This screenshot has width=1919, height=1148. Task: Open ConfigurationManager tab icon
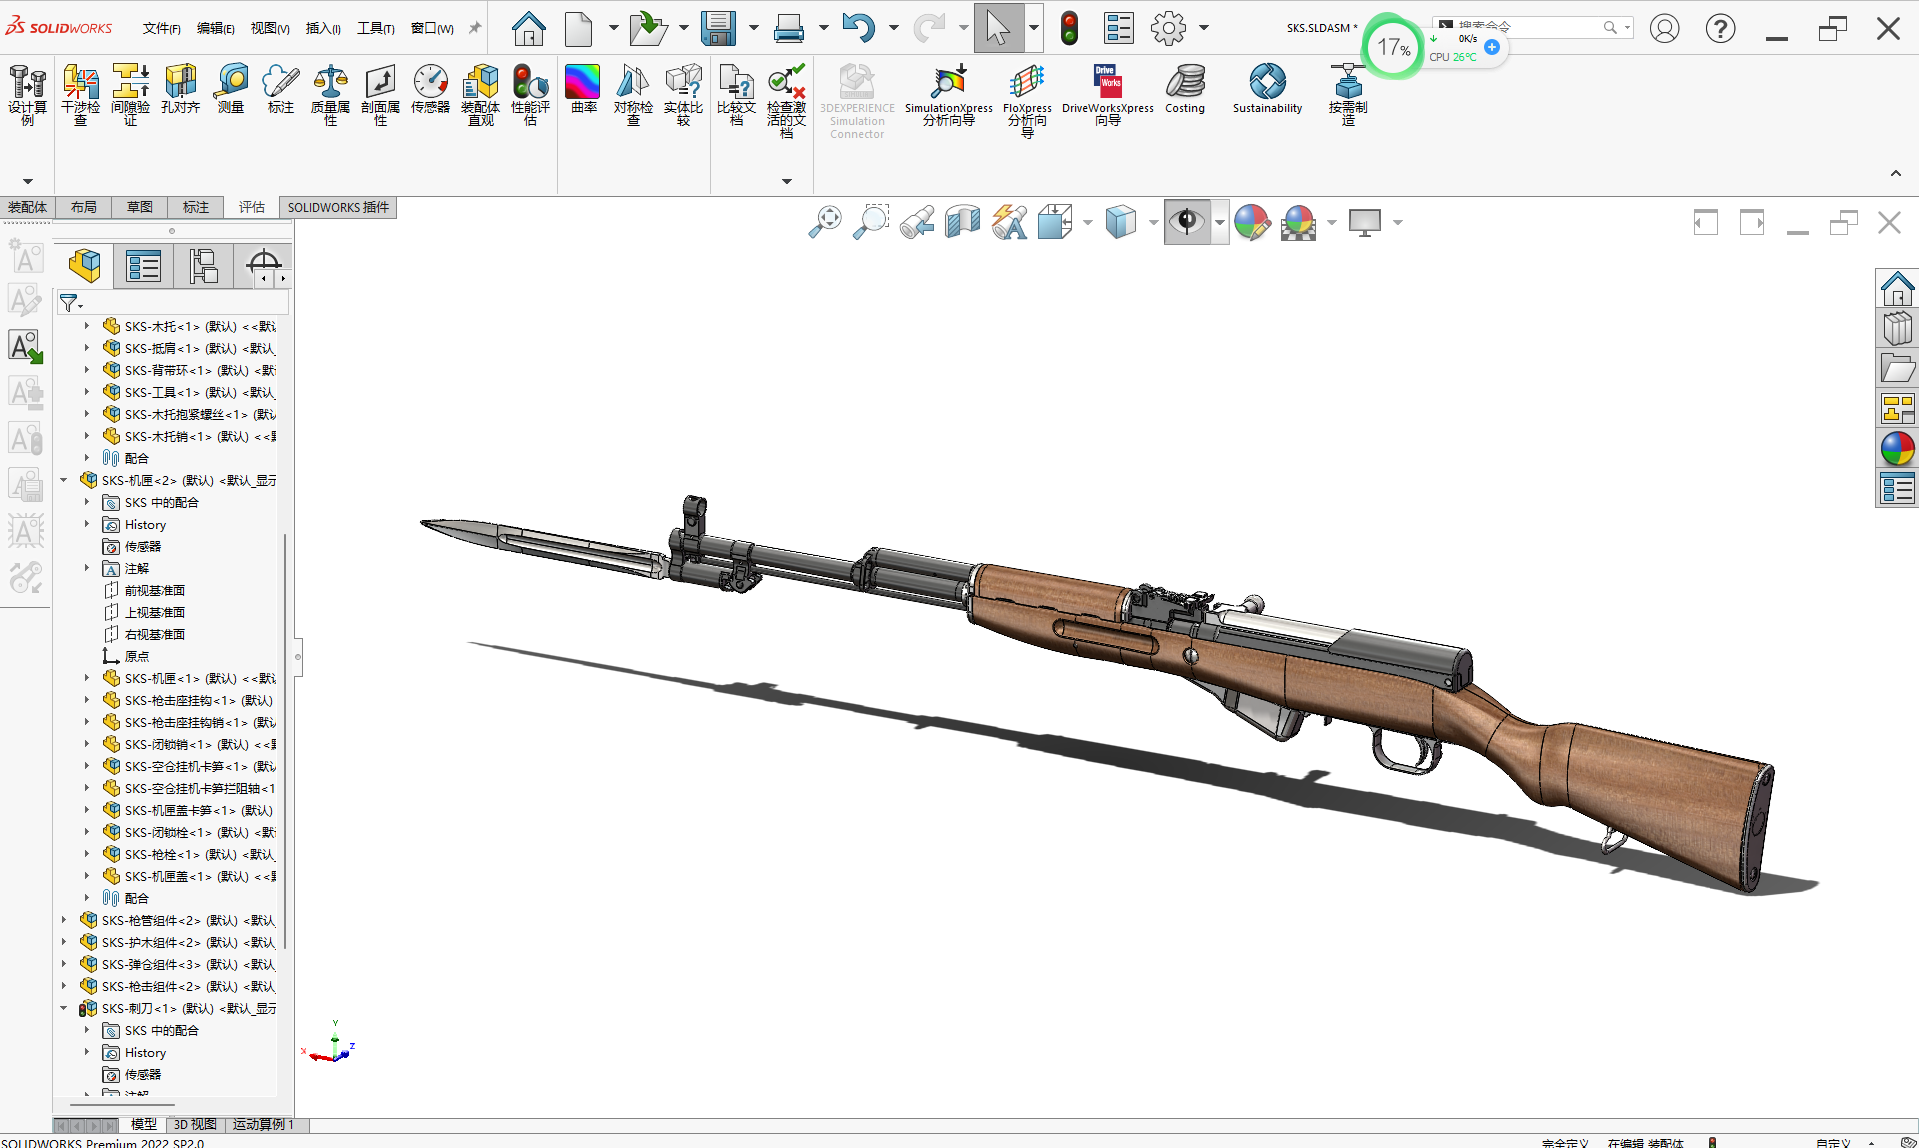pos(203,266)
